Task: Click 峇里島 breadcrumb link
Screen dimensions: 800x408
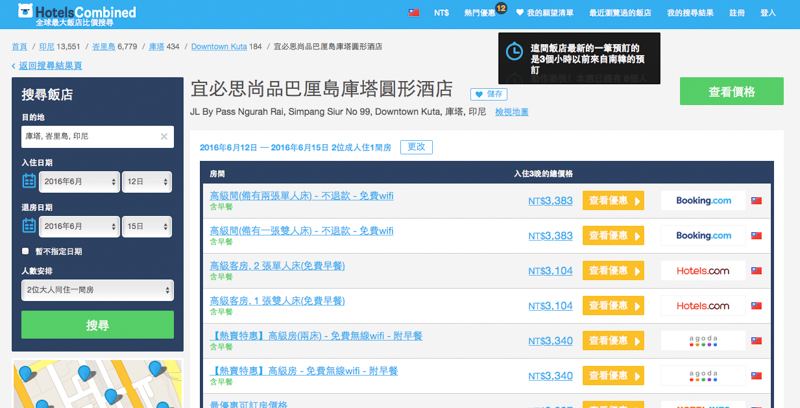Action: [x=104, y=46]
